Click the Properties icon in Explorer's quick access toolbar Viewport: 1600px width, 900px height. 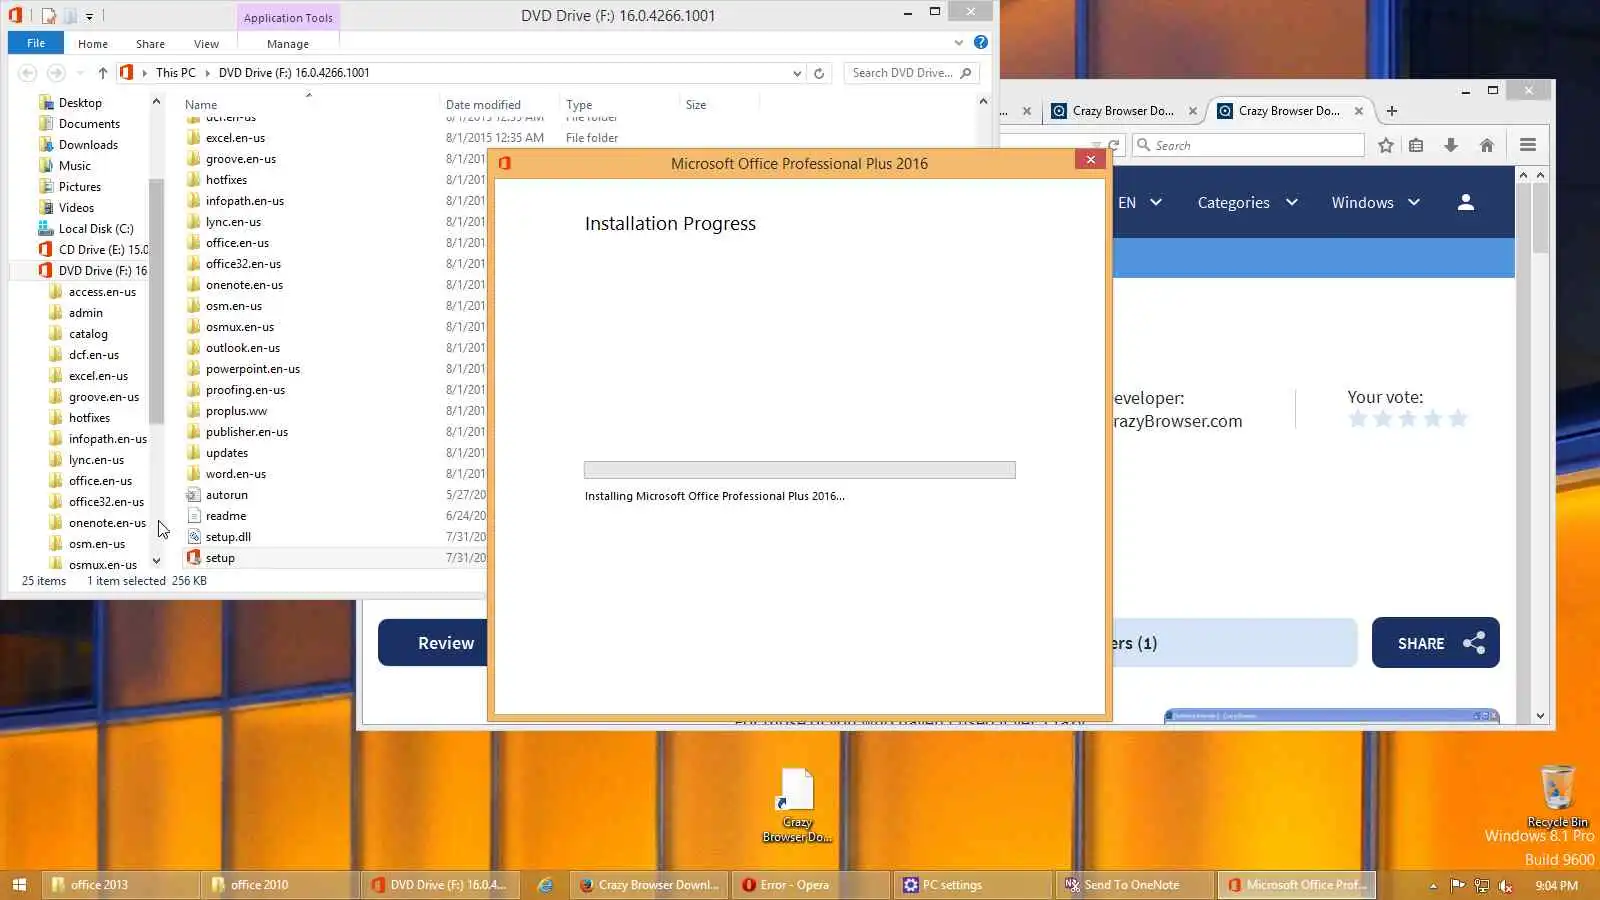[48, 15]
